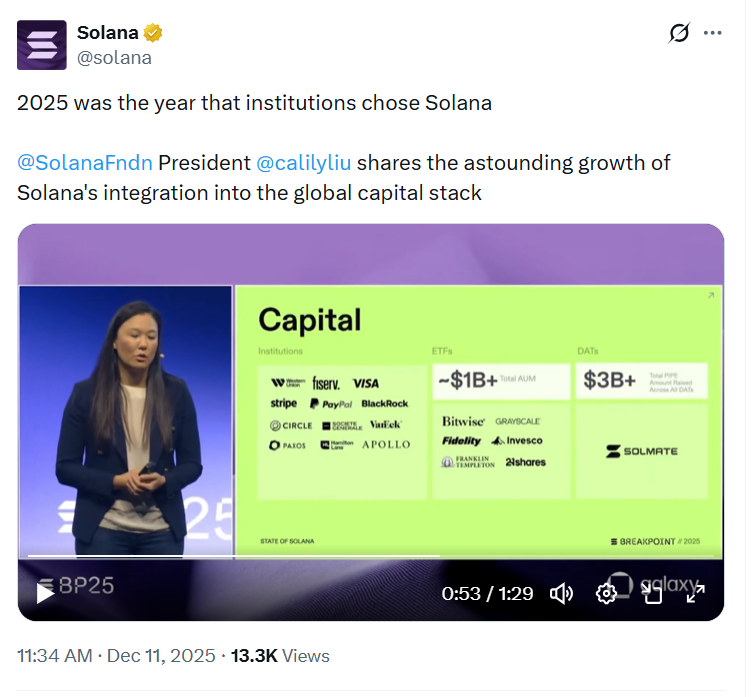The width and height of the screenshot is (751, 697).
Task: Open the @solana handle
Action: (x=114, y=57)
